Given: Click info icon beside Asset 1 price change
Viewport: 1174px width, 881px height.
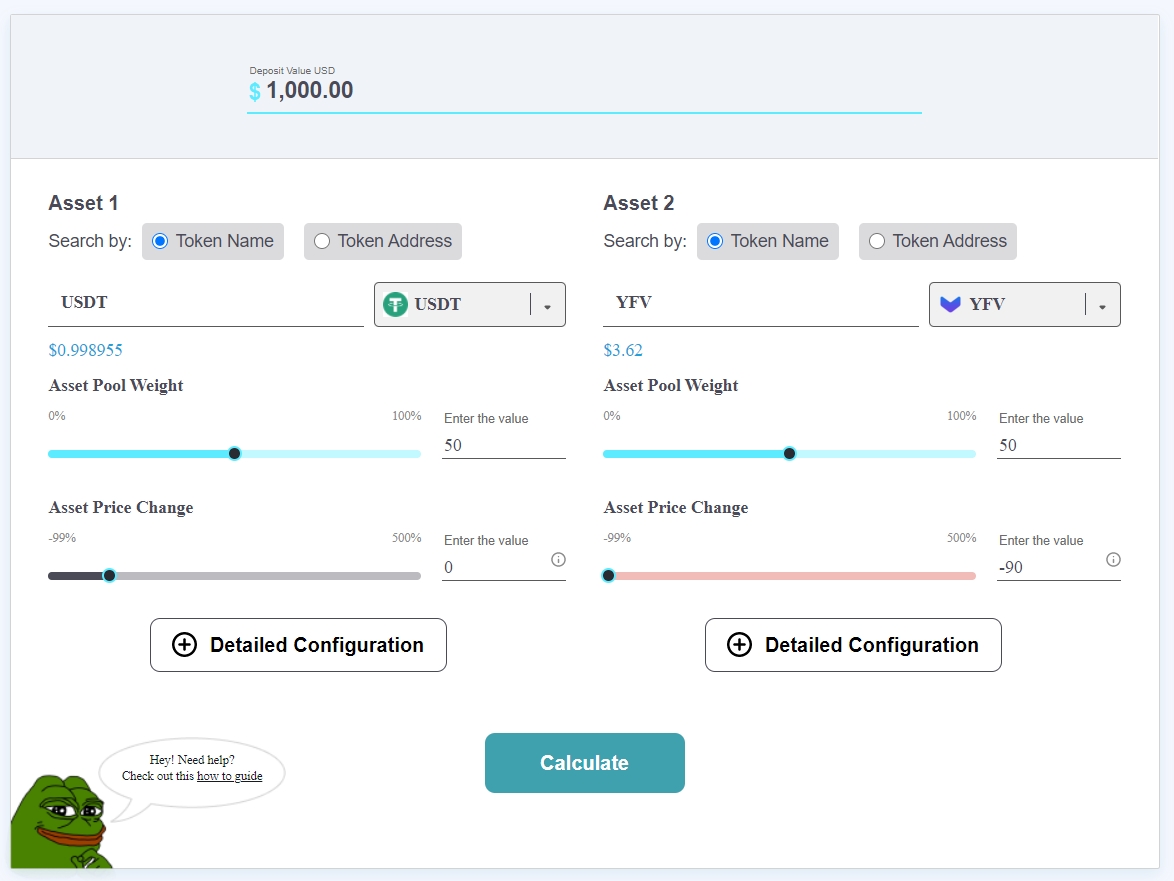Looking at the screenshot, I should pyautogui.click(x=558, y=559).
